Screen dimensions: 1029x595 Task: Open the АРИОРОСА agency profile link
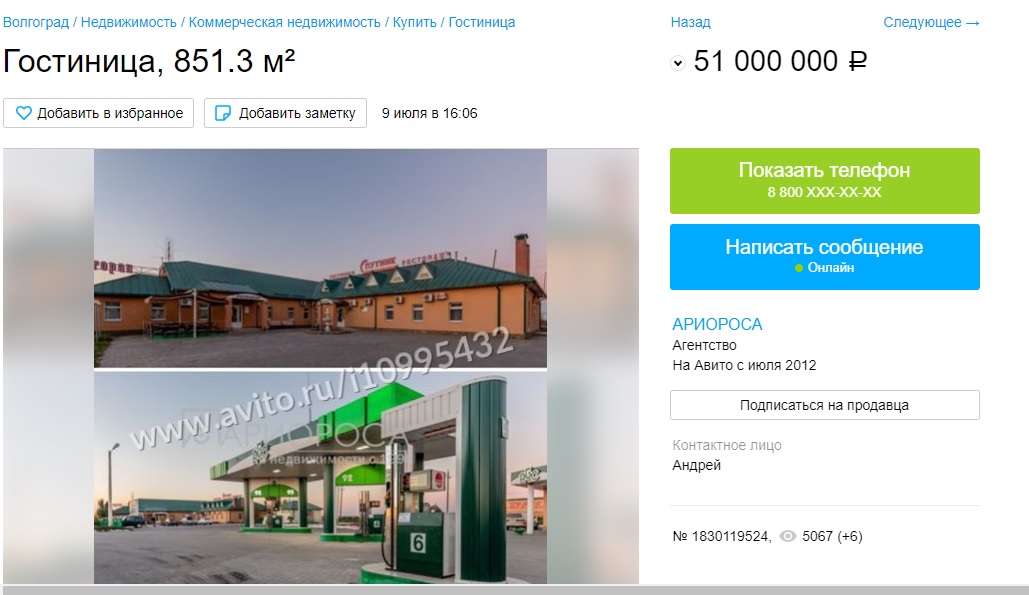click(717, 324)
